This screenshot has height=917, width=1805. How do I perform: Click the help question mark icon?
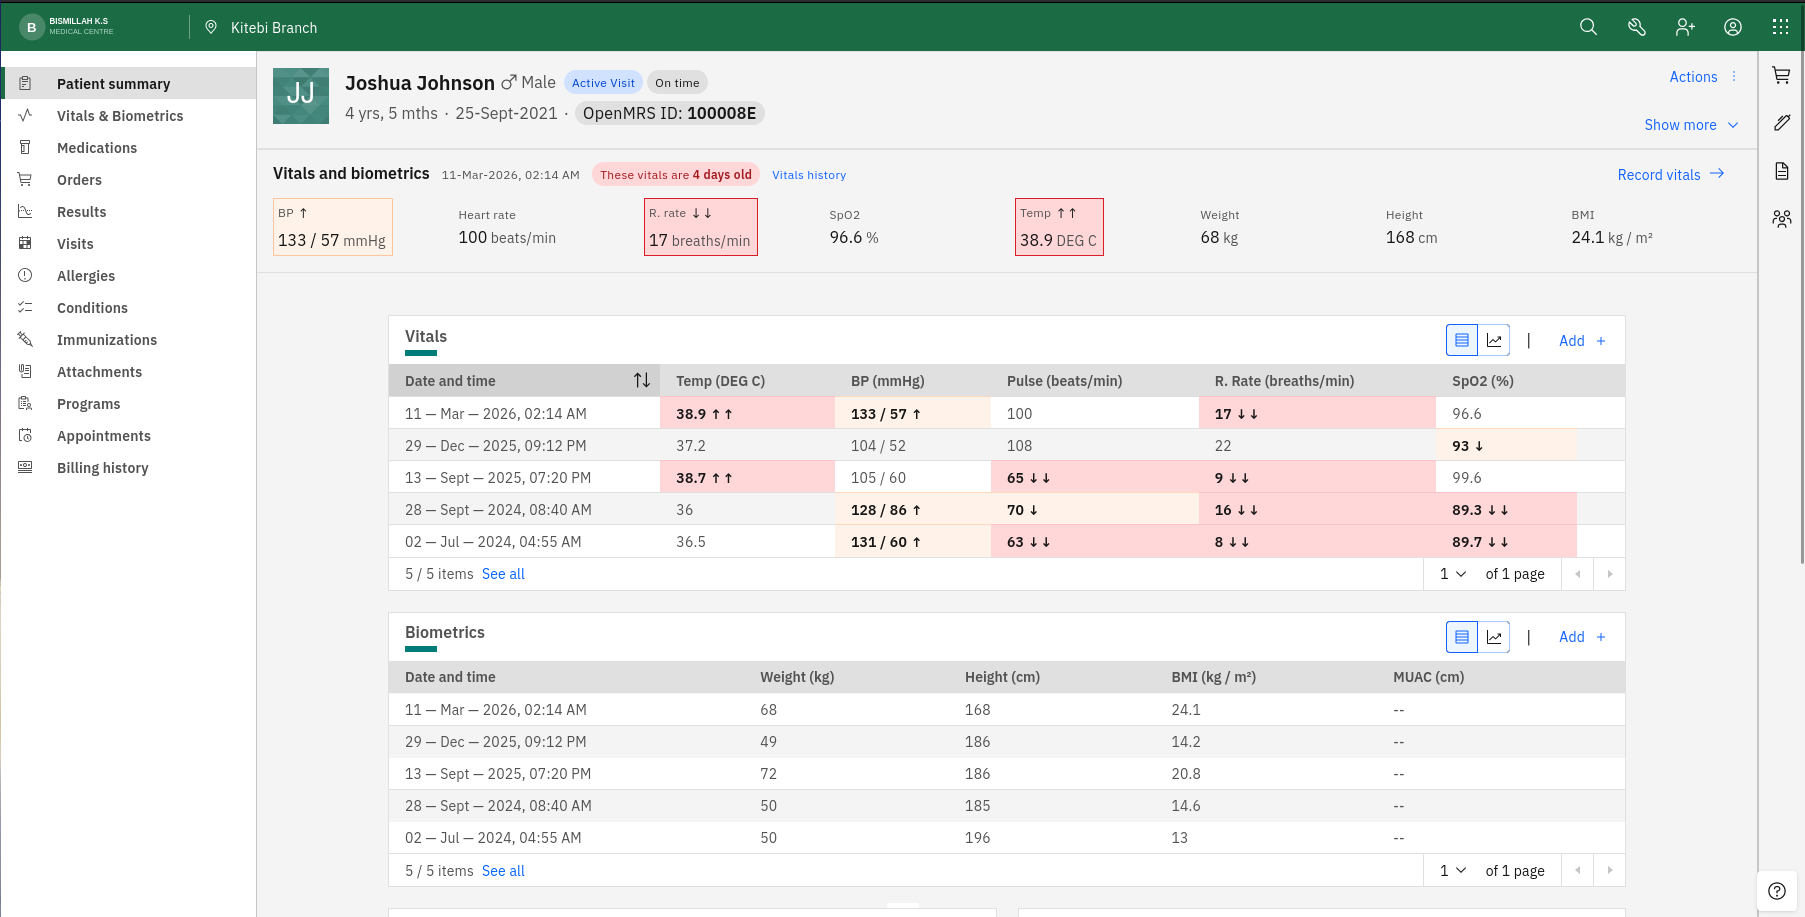tap(1776, 891)
